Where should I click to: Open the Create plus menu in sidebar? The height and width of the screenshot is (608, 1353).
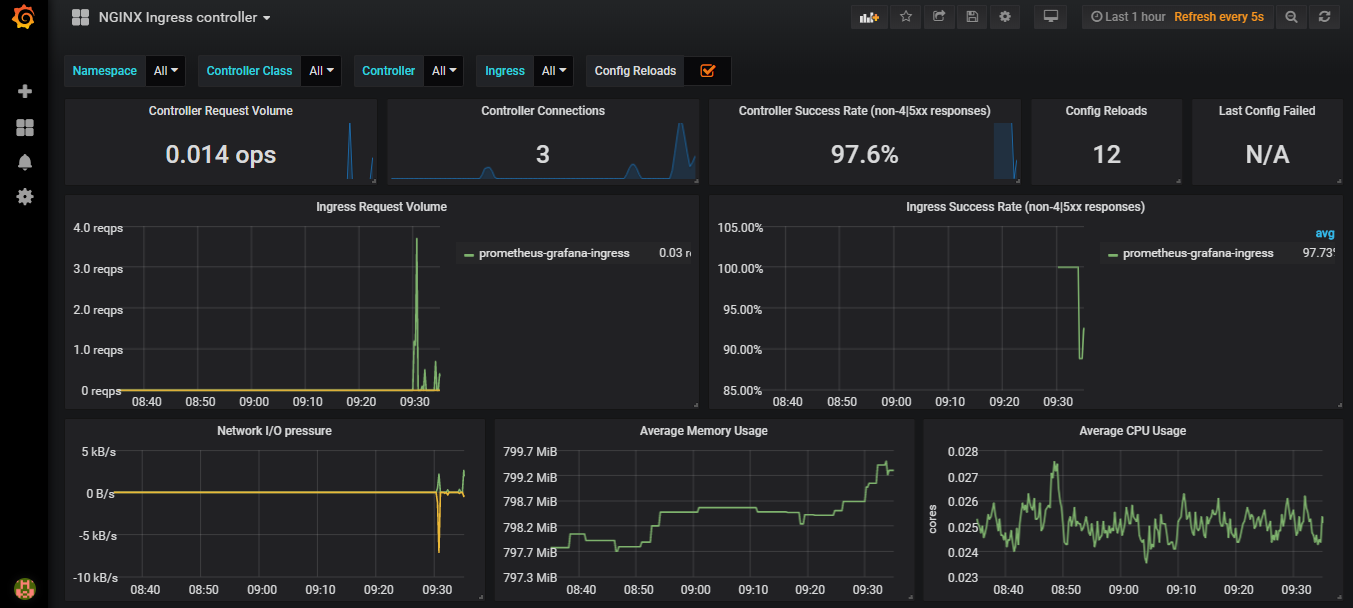click(25, 91)
